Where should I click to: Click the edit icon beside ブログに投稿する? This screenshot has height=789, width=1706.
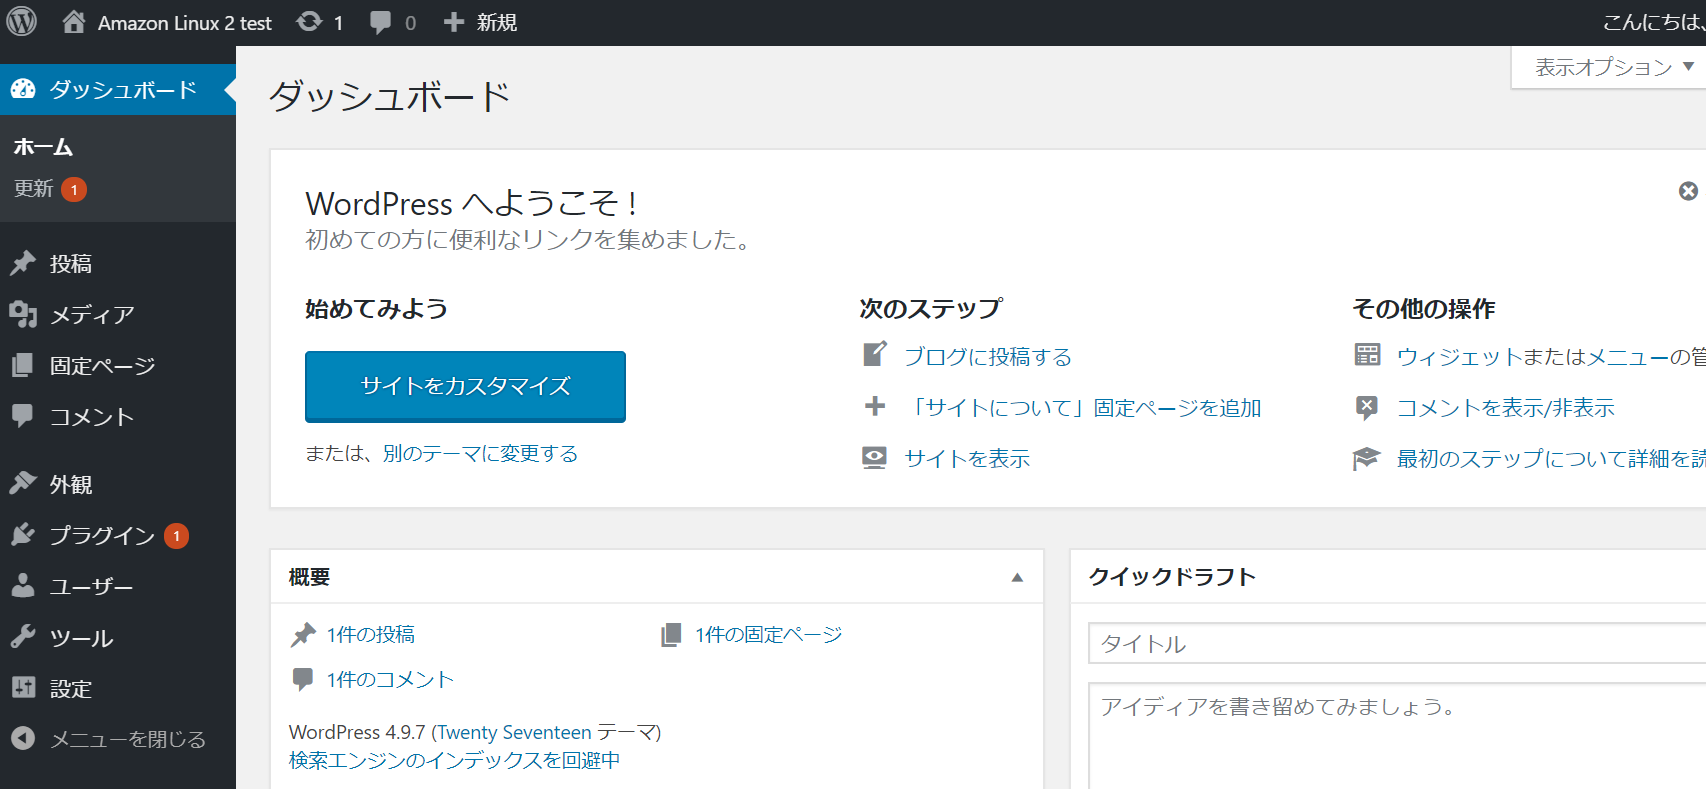[874, 354]
